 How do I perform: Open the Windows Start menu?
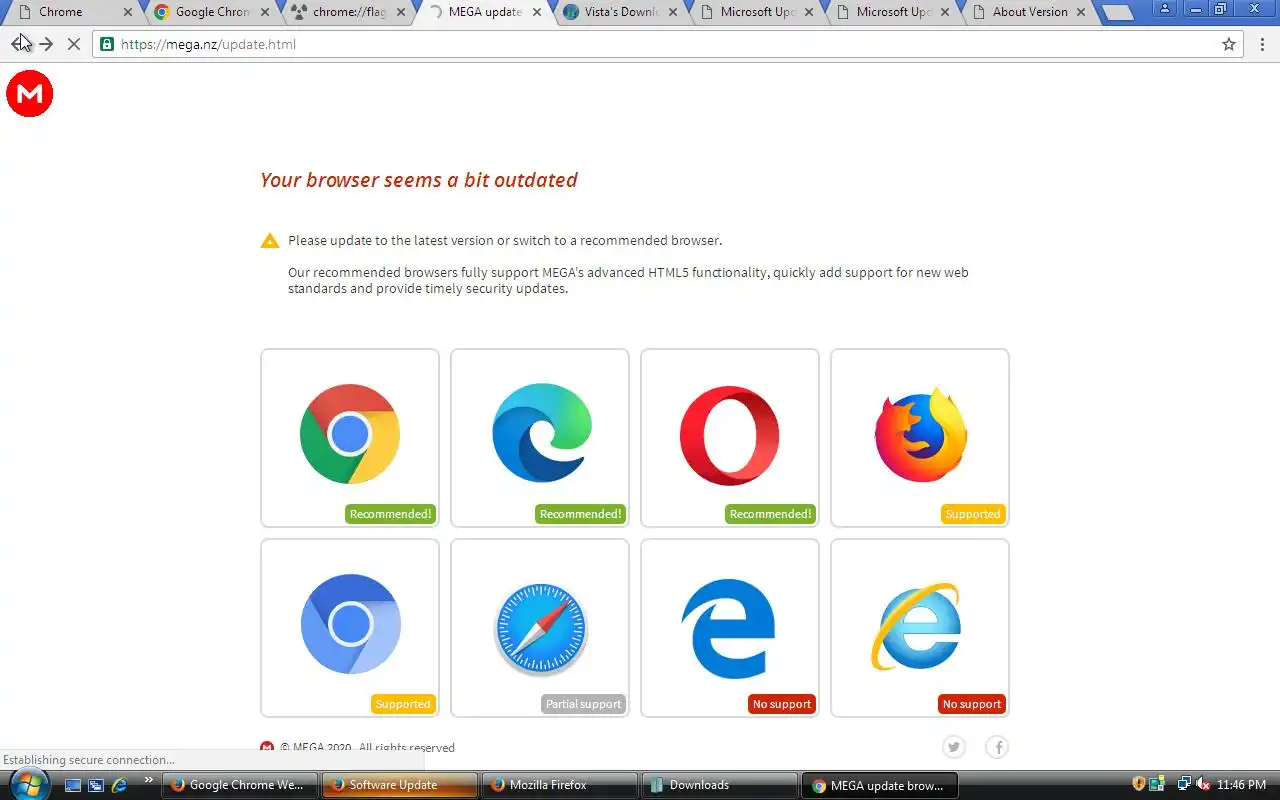click(28, 785)
